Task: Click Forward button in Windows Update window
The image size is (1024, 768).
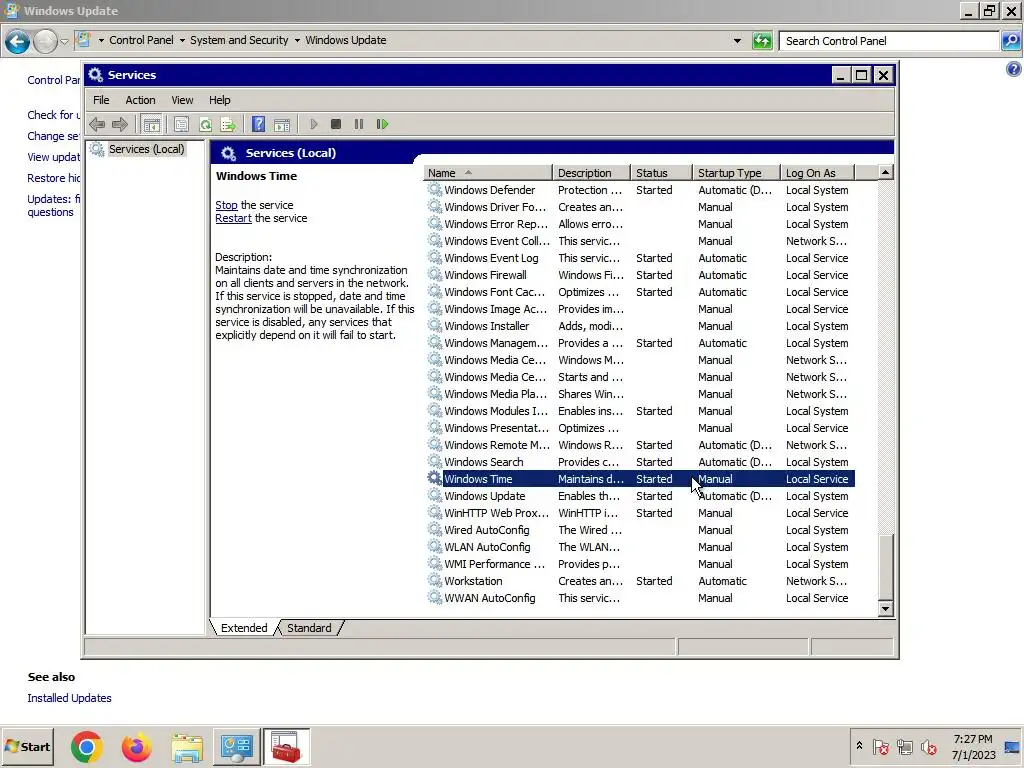Action: [45, 42]
